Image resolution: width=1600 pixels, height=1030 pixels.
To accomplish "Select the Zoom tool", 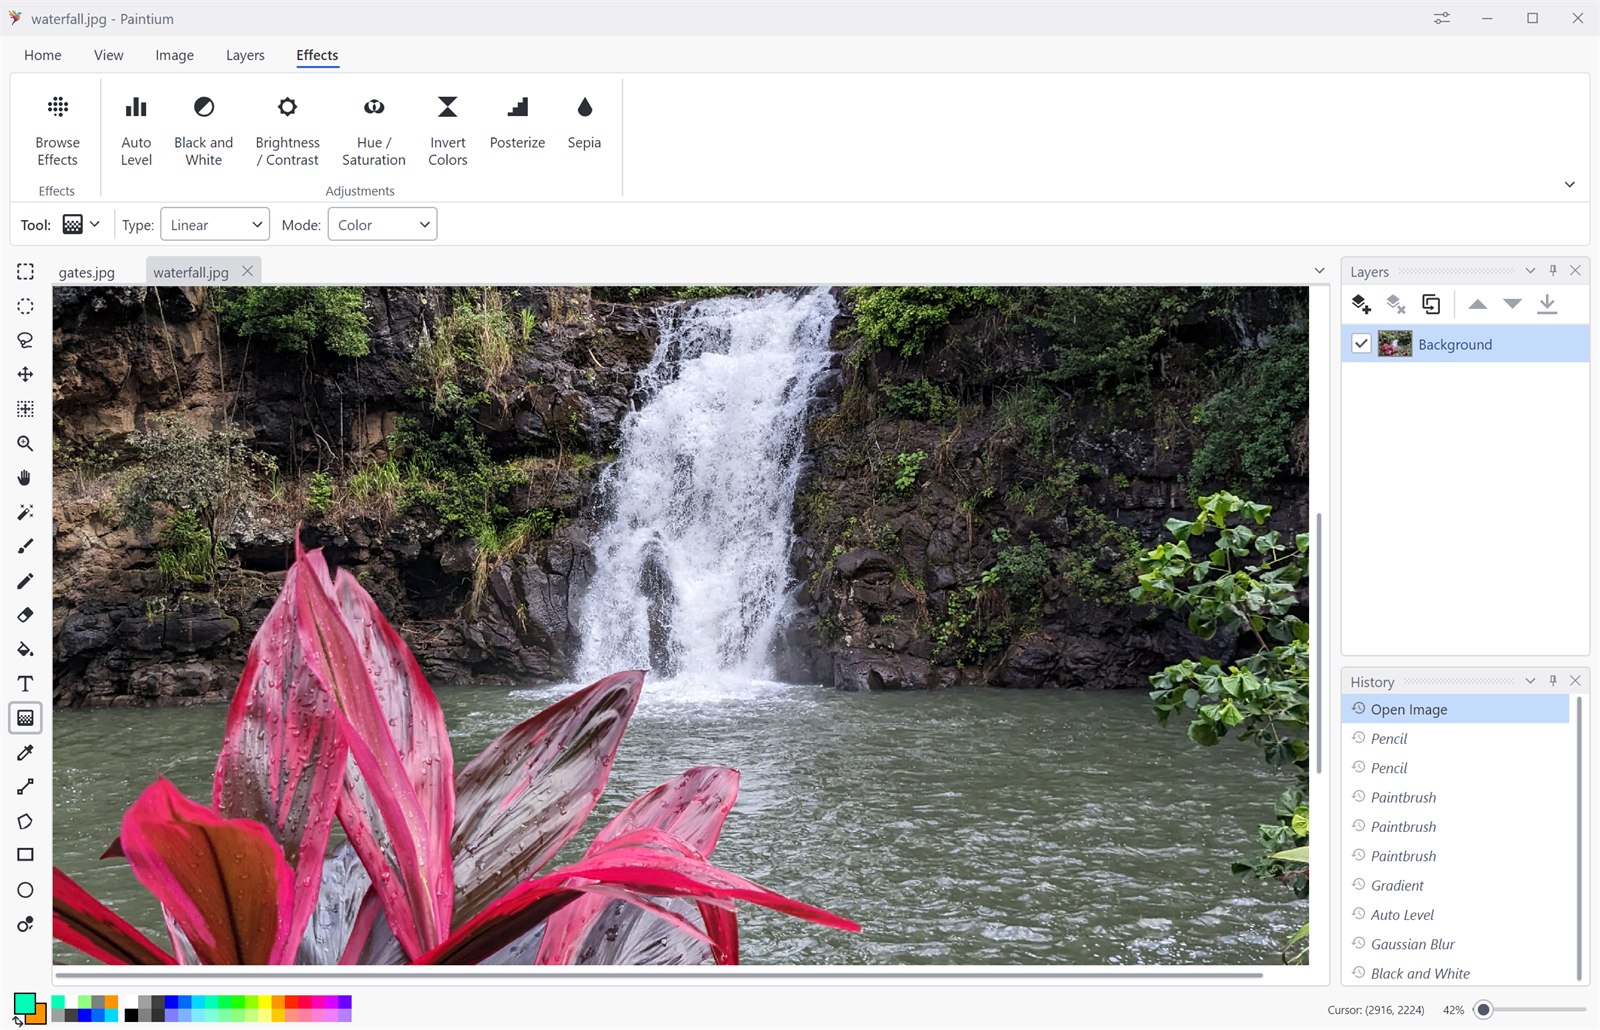I will [x=25, y=443].
